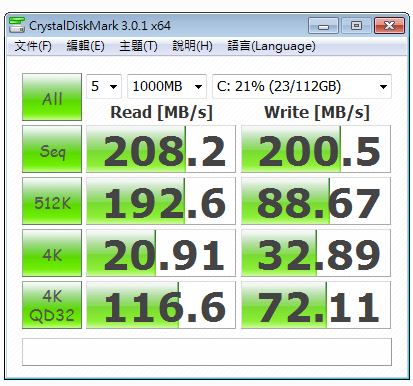Select the Seq read result 208.2

click(x=161, y=149)
